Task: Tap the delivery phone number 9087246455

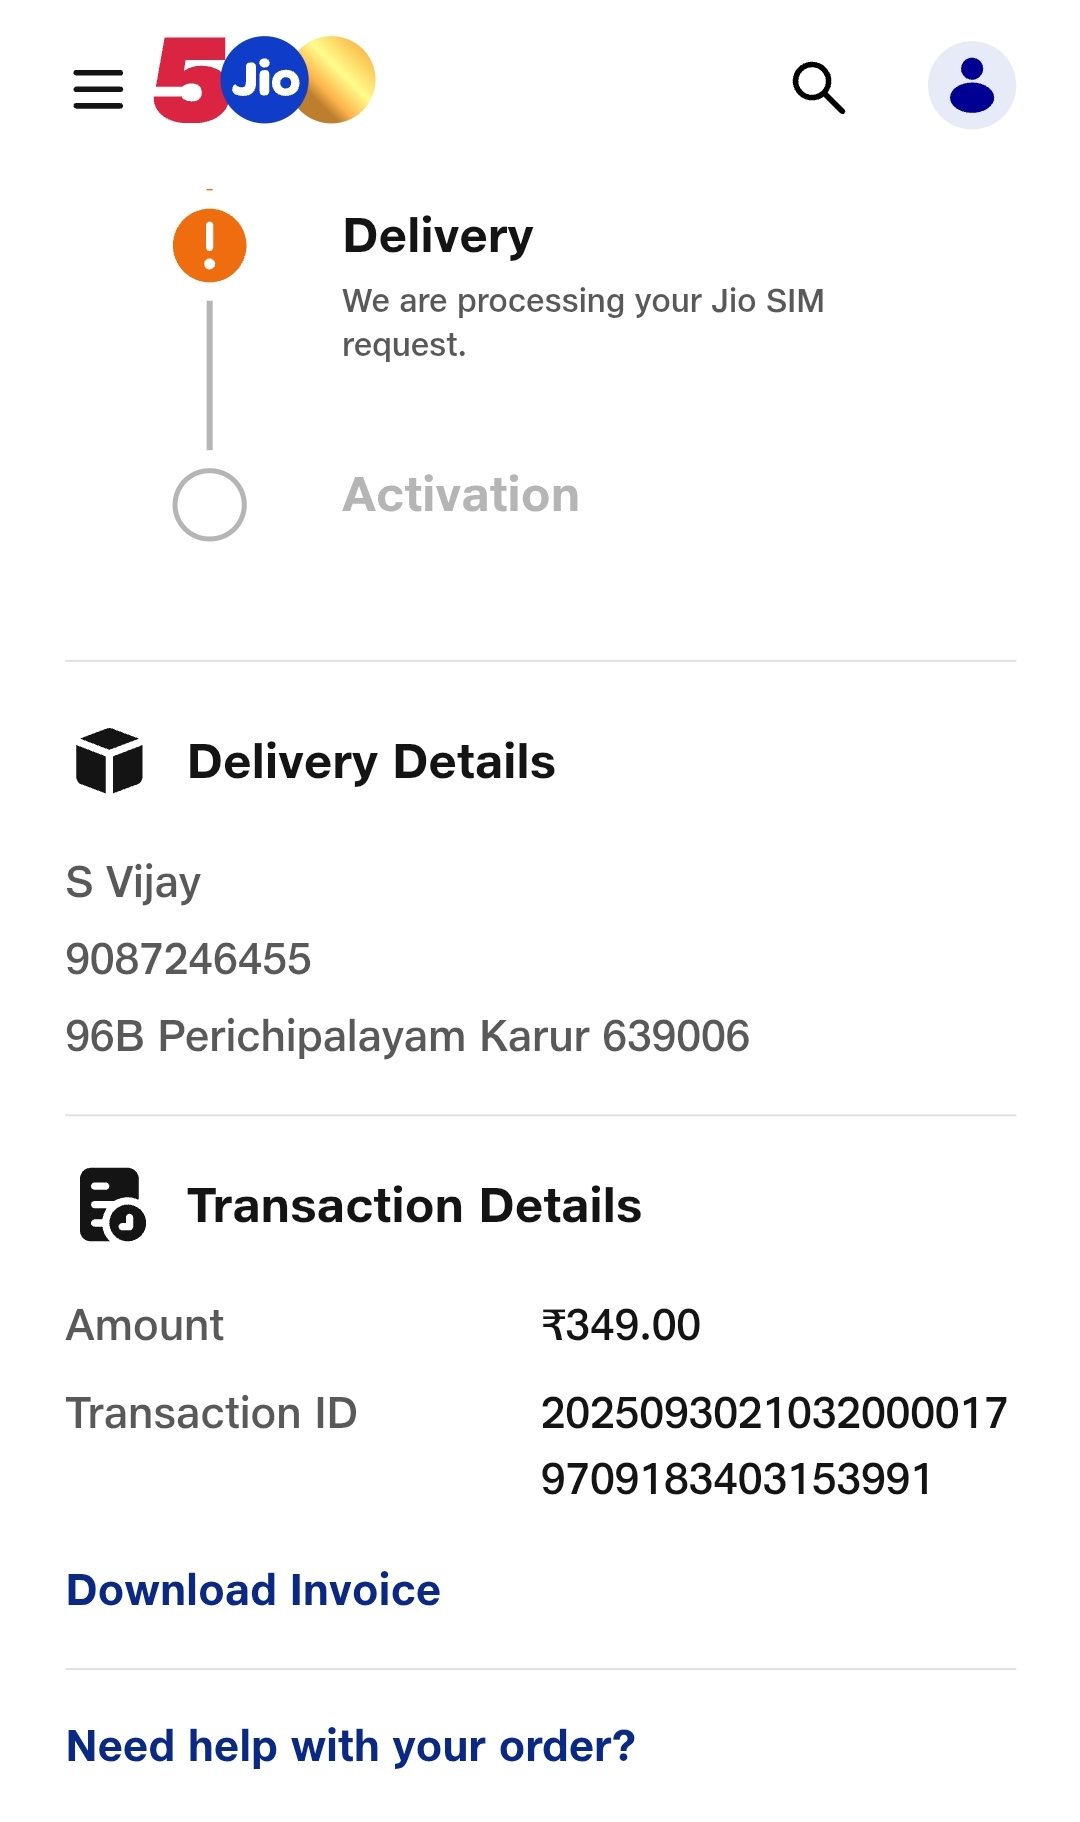Action: point(188,959)
